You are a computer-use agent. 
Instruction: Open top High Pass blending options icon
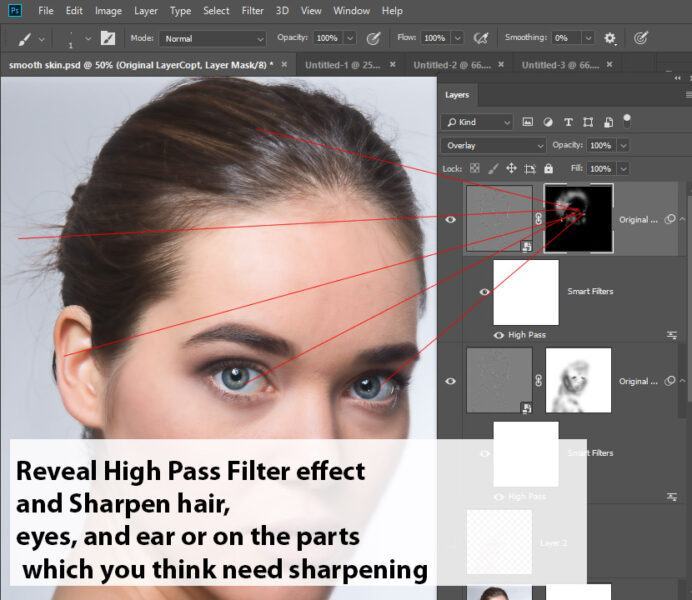coord(672,335)
